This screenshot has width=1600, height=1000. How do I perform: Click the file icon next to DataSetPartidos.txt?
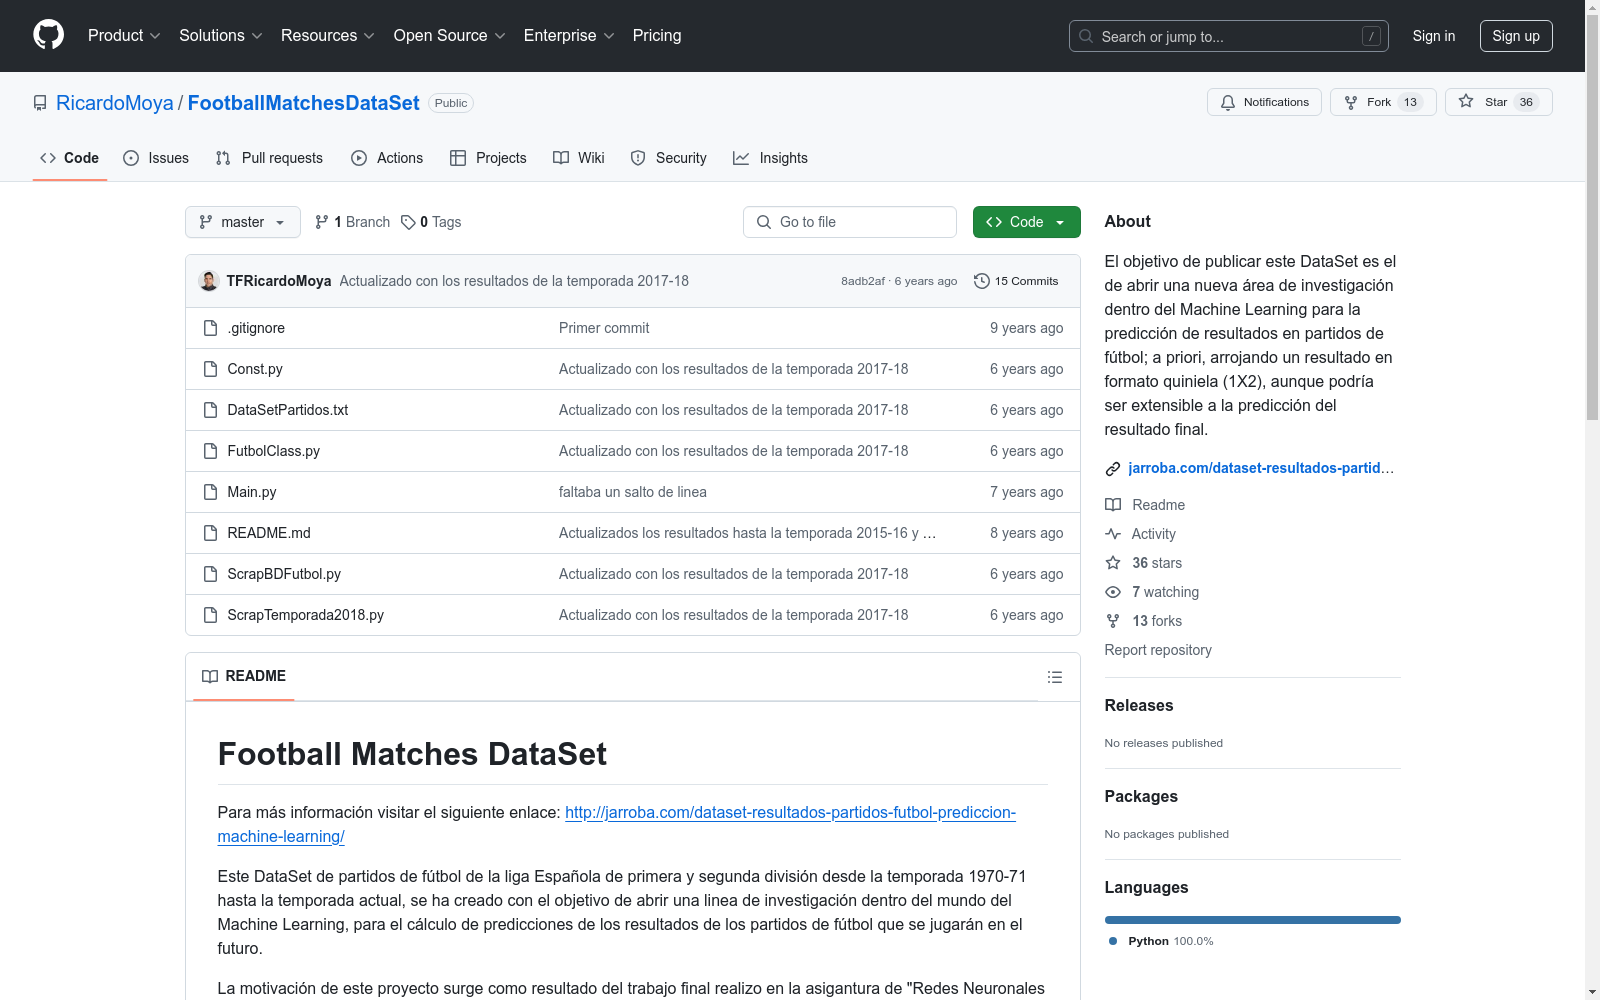coord(210,410)
